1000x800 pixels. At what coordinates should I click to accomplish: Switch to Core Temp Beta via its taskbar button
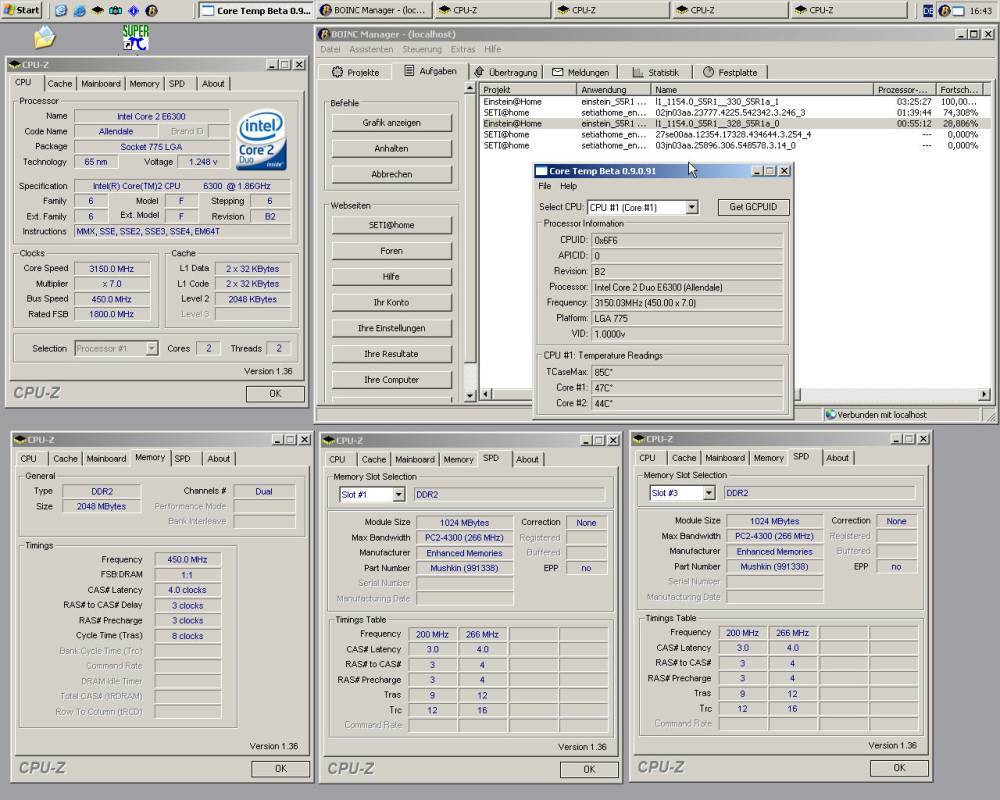(256, 10)
